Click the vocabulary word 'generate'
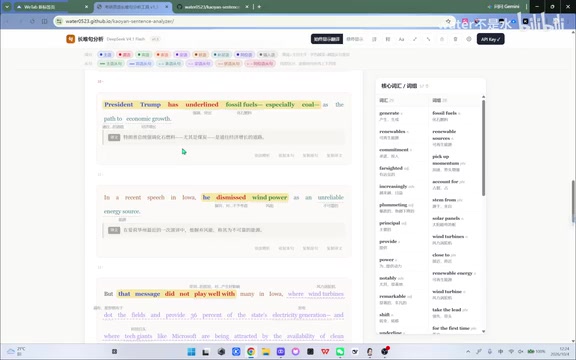This screenshot has width=576, height=360. coord(389,113)
